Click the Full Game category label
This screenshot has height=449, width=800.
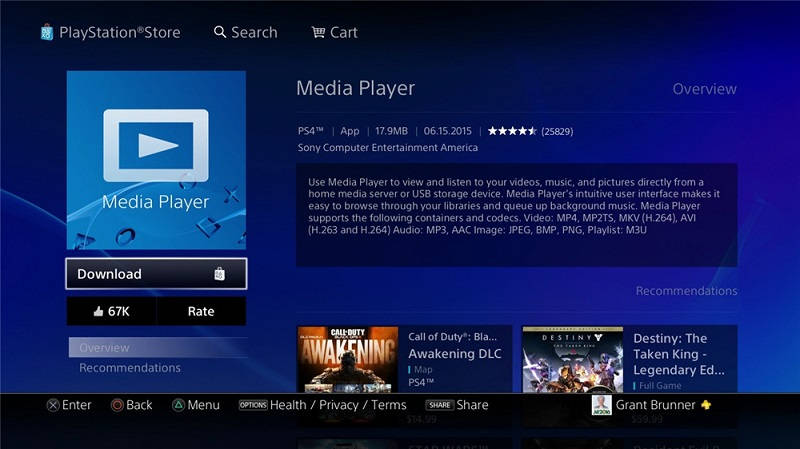[x=660, y=386]
